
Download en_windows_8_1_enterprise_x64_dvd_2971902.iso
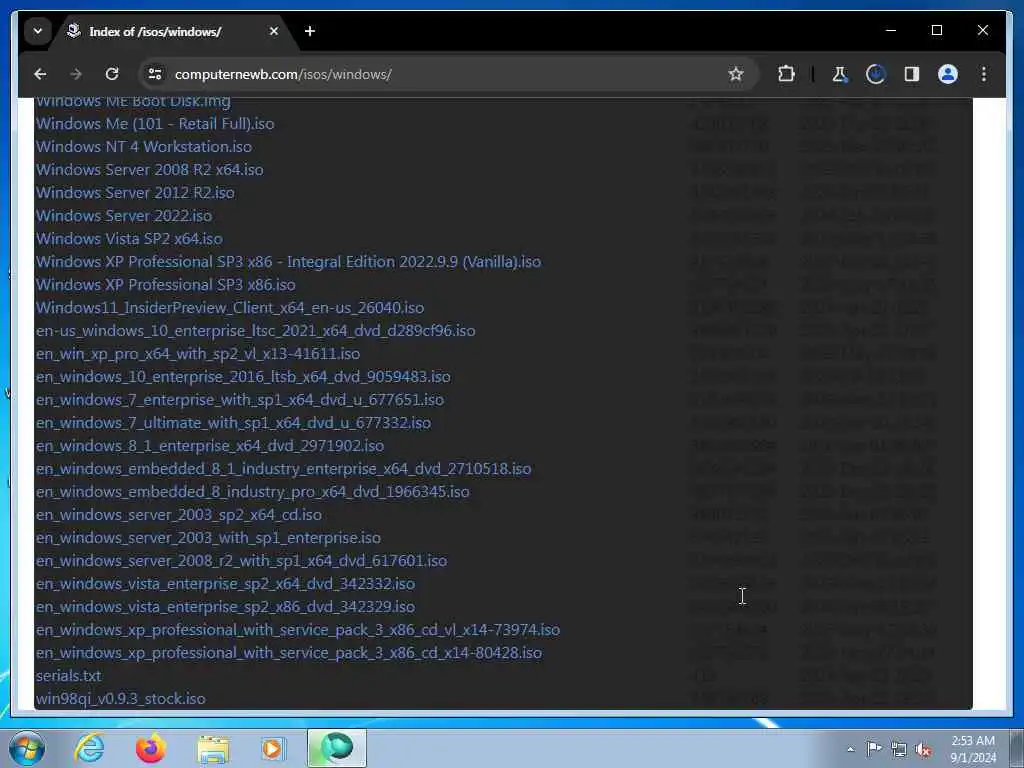(x=210, y=445)
